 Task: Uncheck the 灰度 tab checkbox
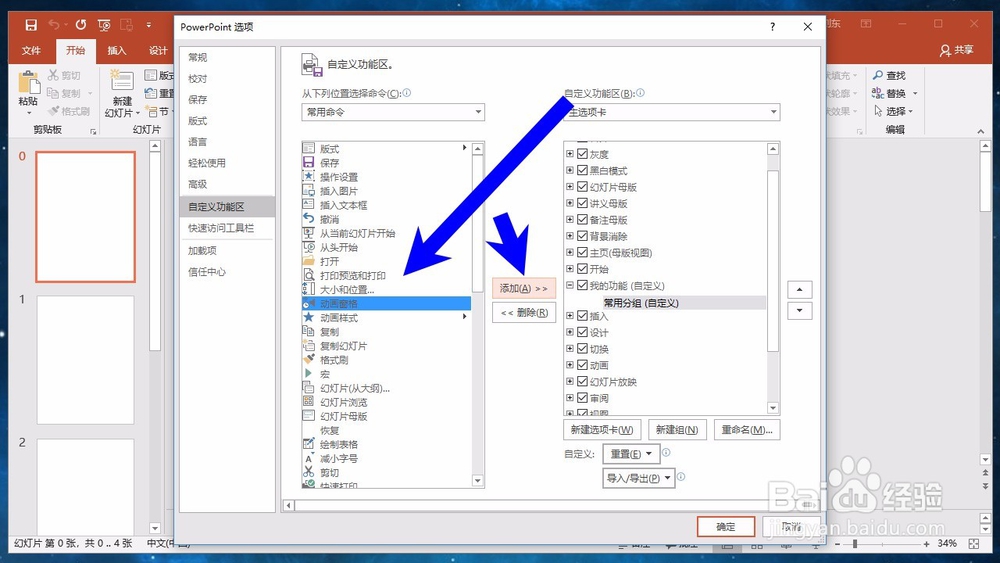pyautogui.click(x=582, y=154)
